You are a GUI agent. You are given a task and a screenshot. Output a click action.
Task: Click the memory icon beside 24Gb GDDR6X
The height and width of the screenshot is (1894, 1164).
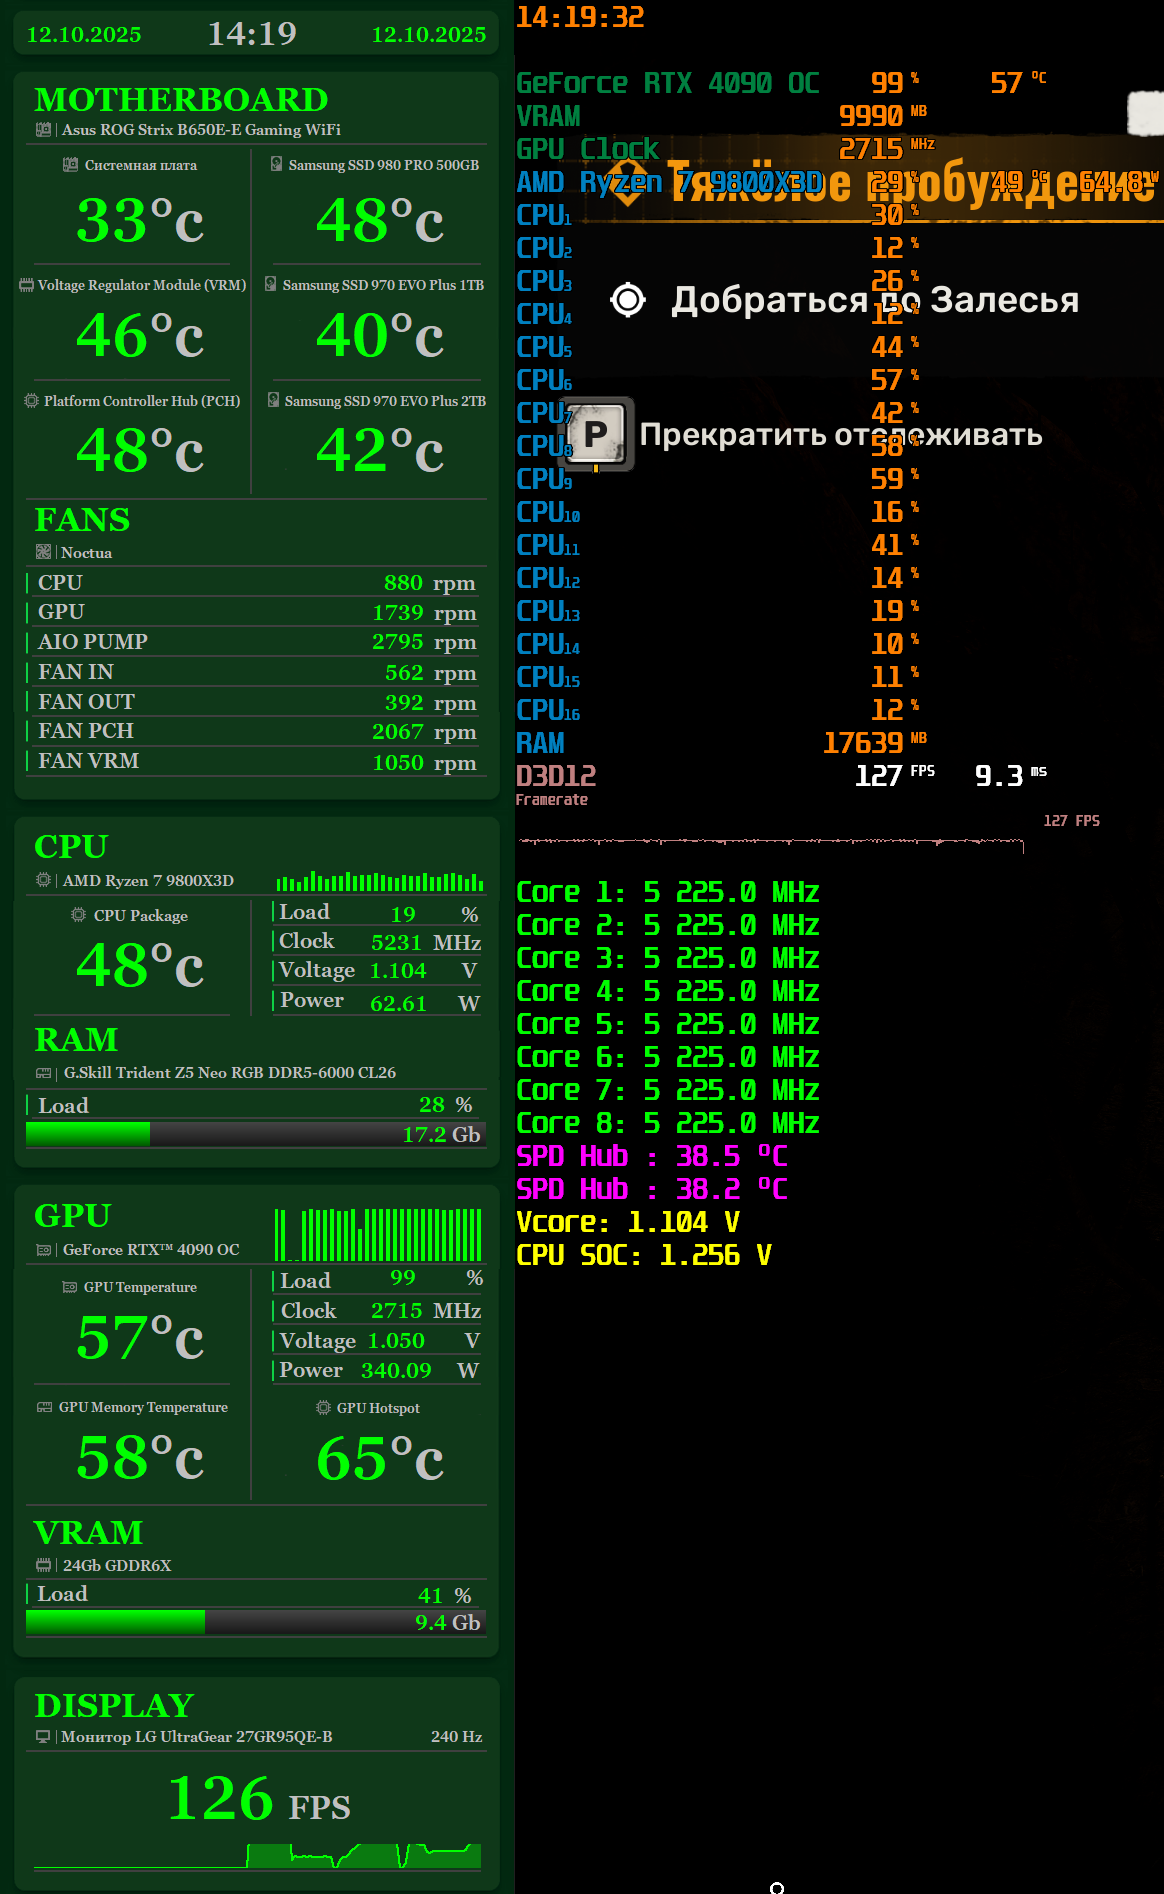(x=43, y=1565)
